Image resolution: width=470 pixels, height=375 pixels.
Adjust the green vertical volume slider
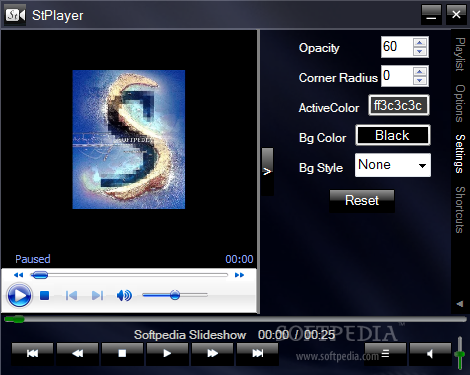tap(460, 354)
